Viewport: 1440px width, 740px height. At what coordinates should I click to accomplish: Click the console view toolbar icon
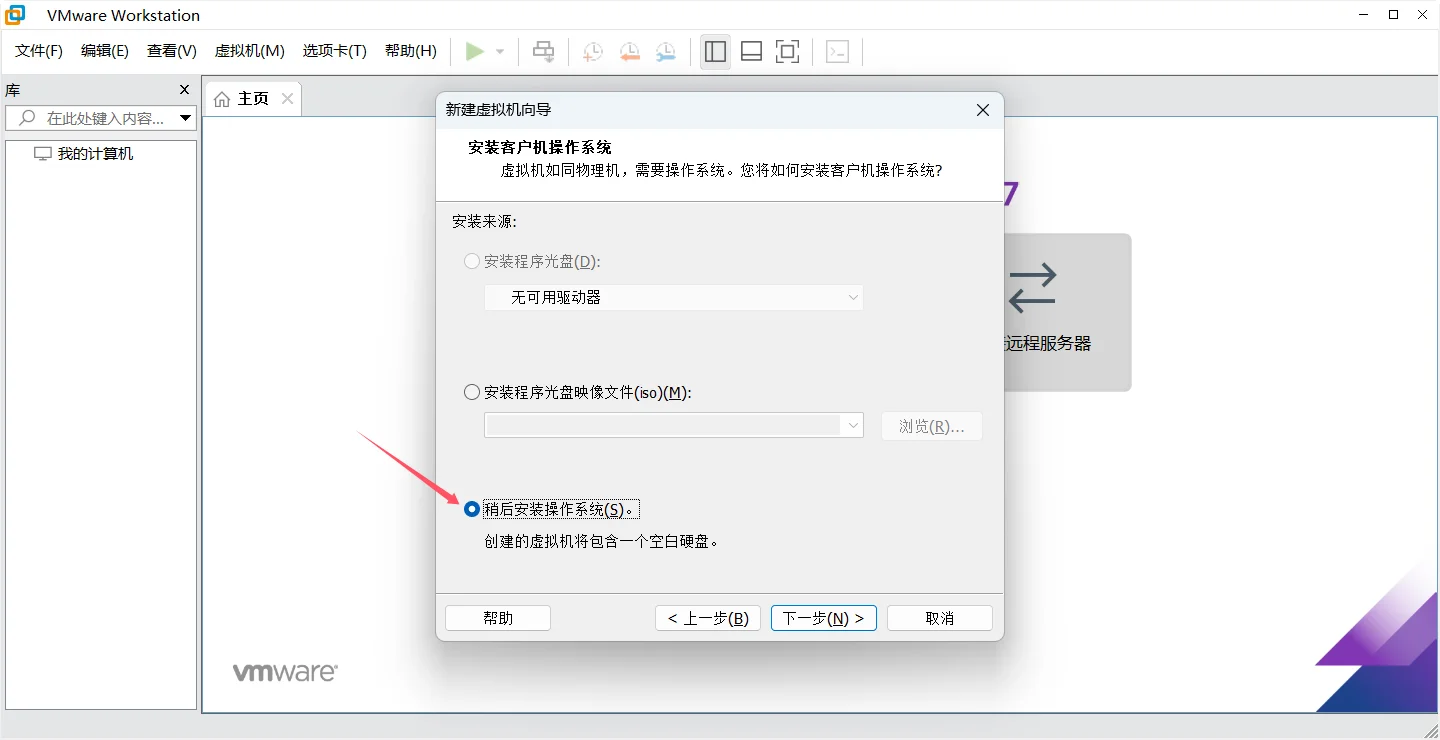pos(838,52)
